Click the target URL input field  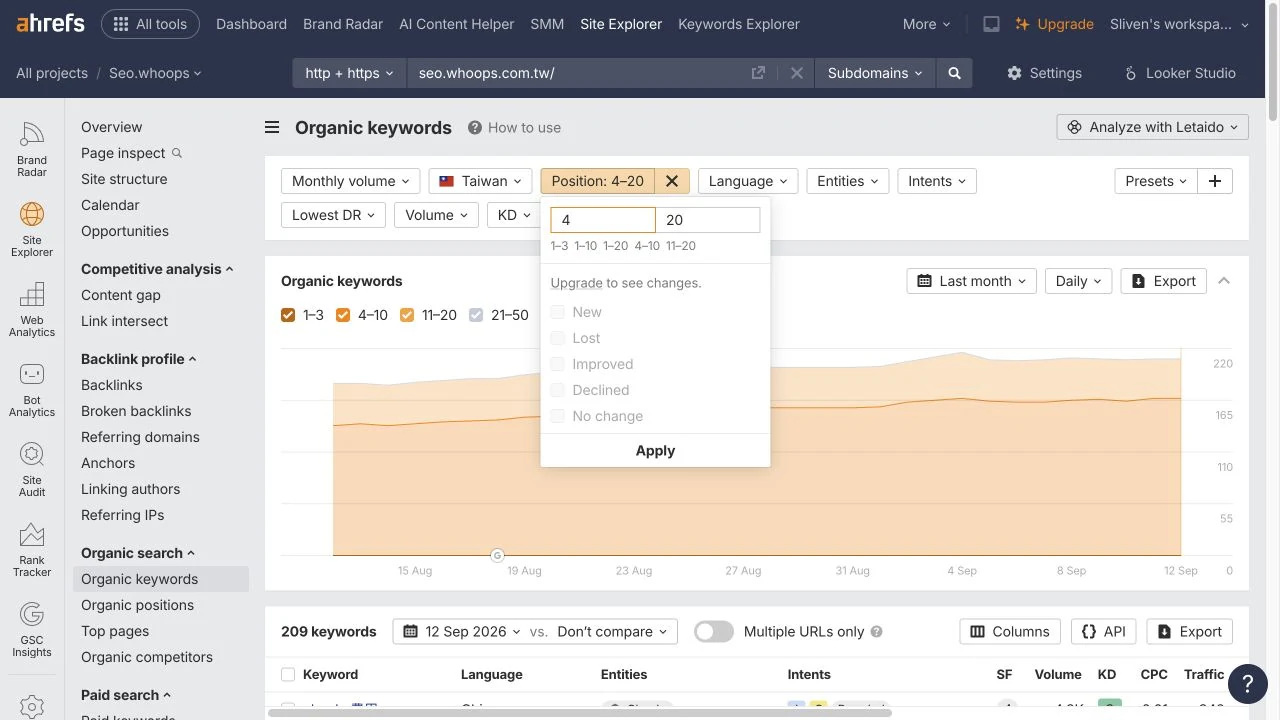580,73
